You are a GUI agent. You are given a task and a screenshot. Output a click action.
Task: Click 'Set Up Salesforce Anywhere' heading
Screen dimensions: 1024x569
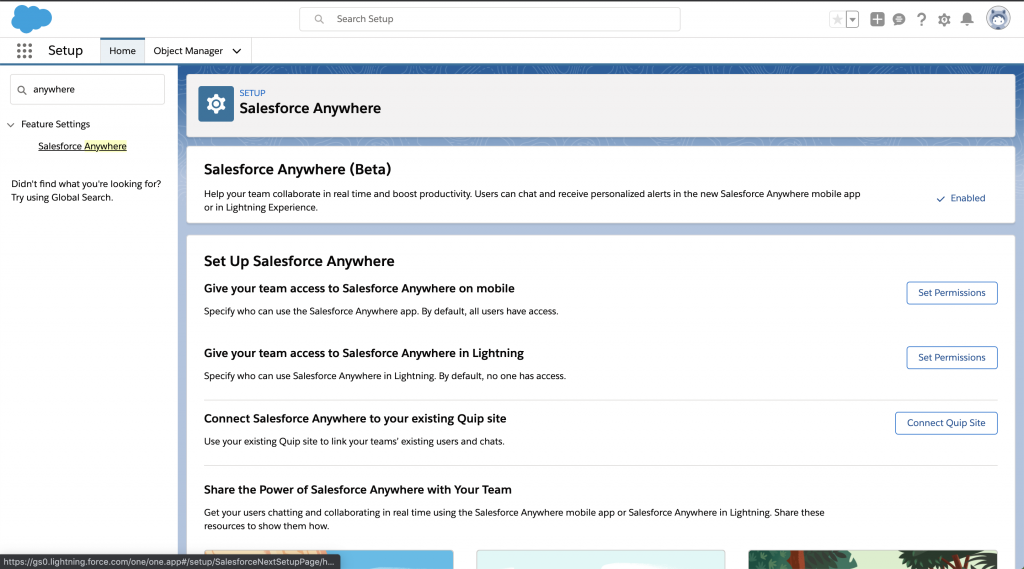[299, 261]
